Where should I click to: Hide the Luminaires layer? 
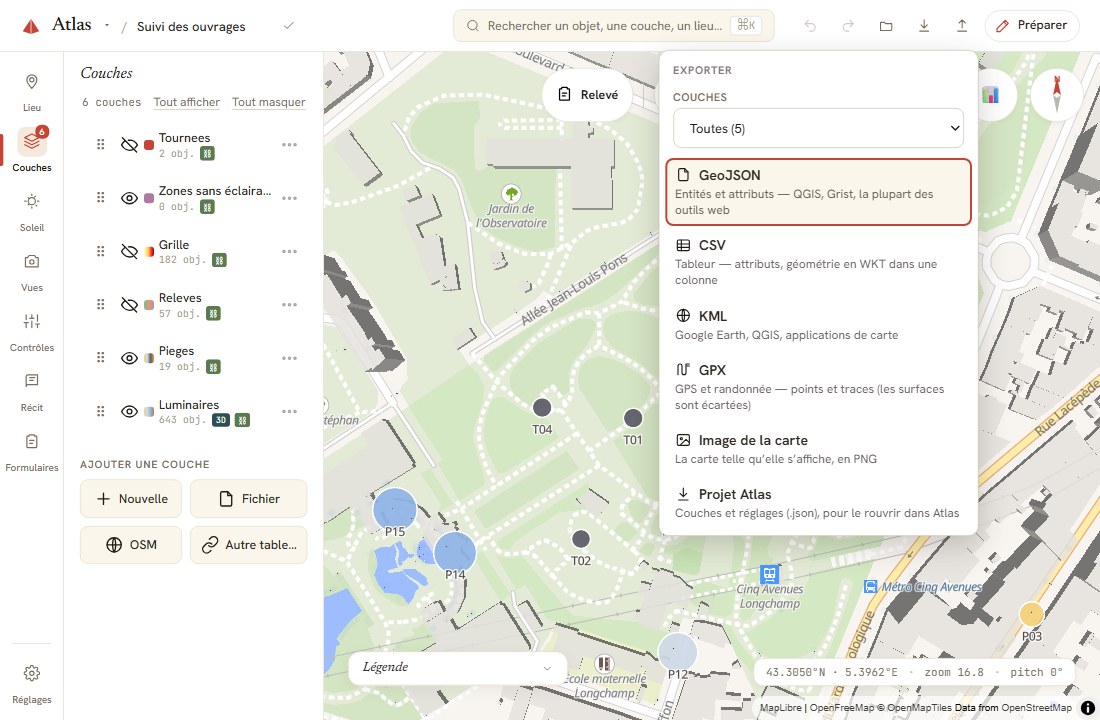point(129,411)
